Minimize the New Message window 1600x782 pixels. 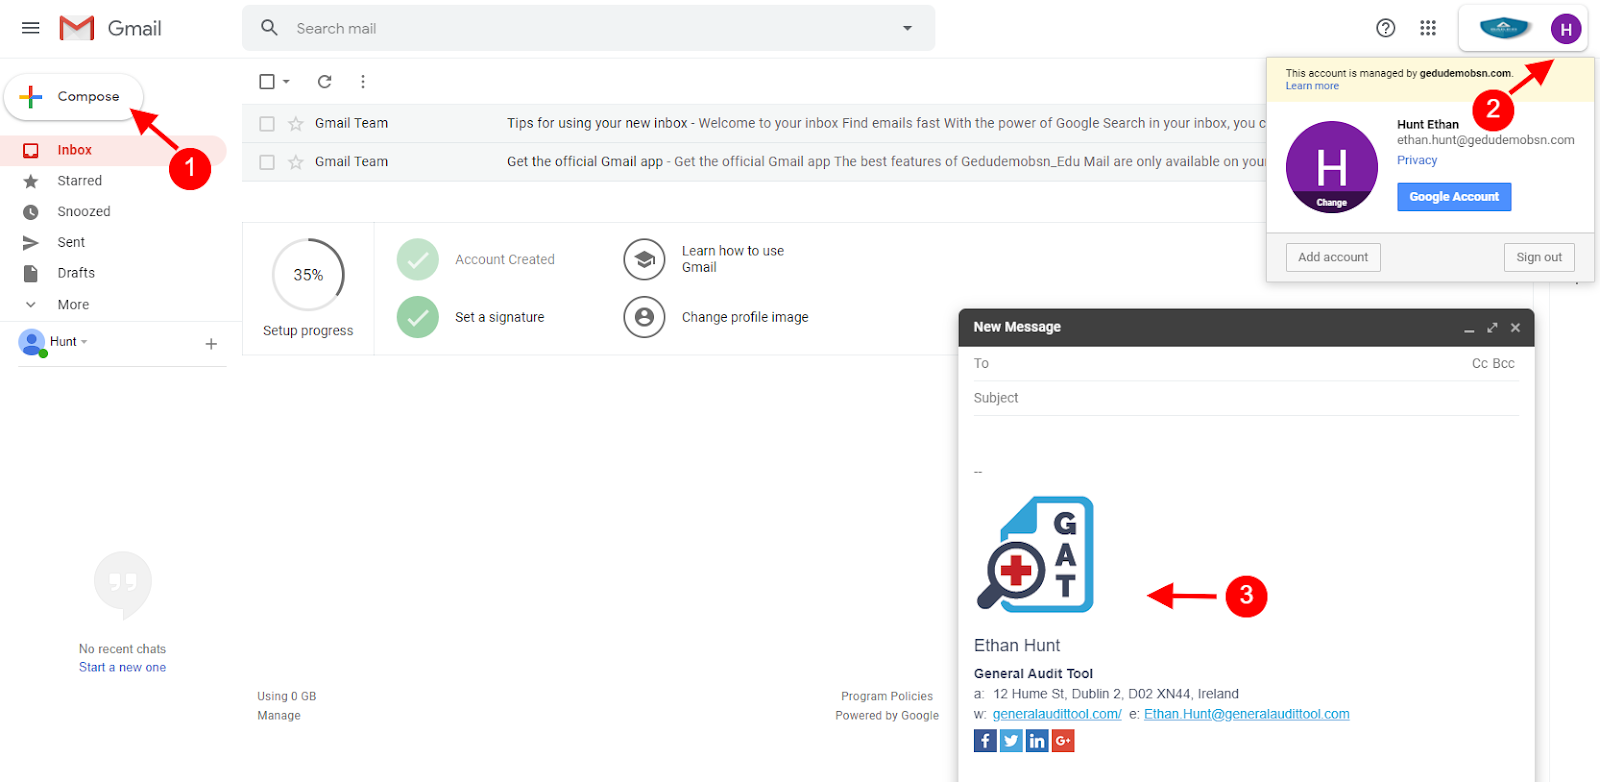[x=1469, y=329]
